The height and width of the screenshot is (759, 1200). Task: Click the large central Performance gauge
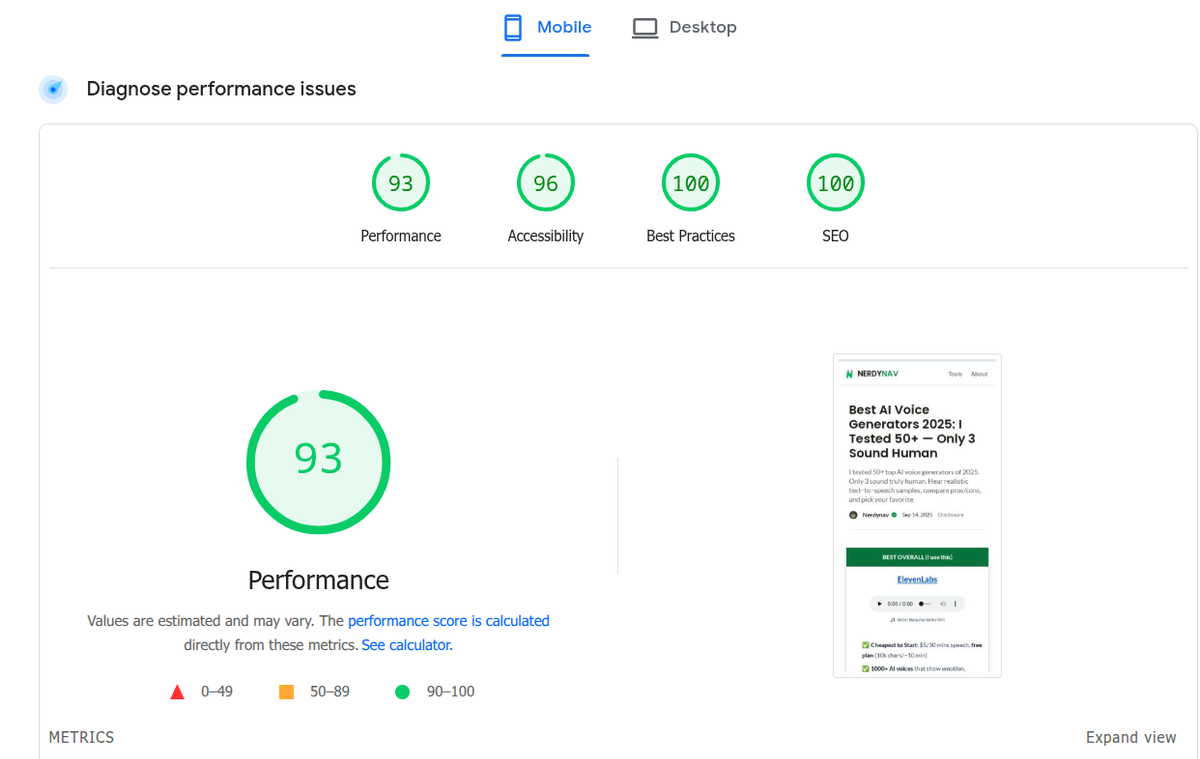tap(318, 461)
